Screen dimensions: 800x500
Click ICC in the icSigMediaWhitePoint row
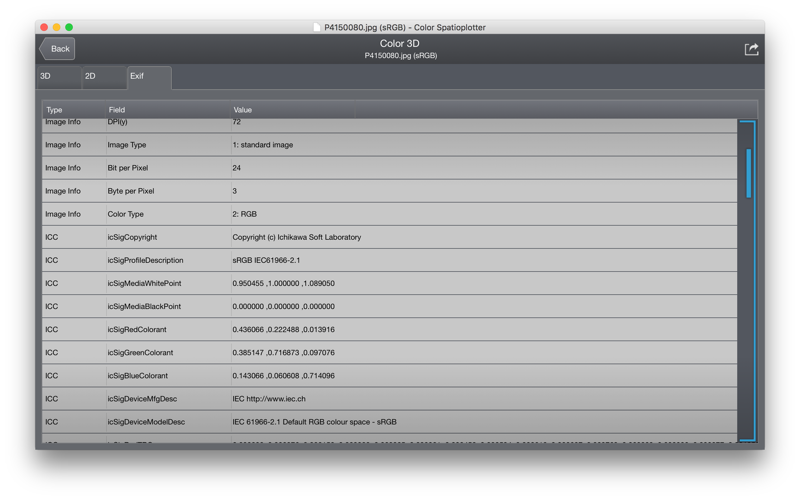pos(52,283)
